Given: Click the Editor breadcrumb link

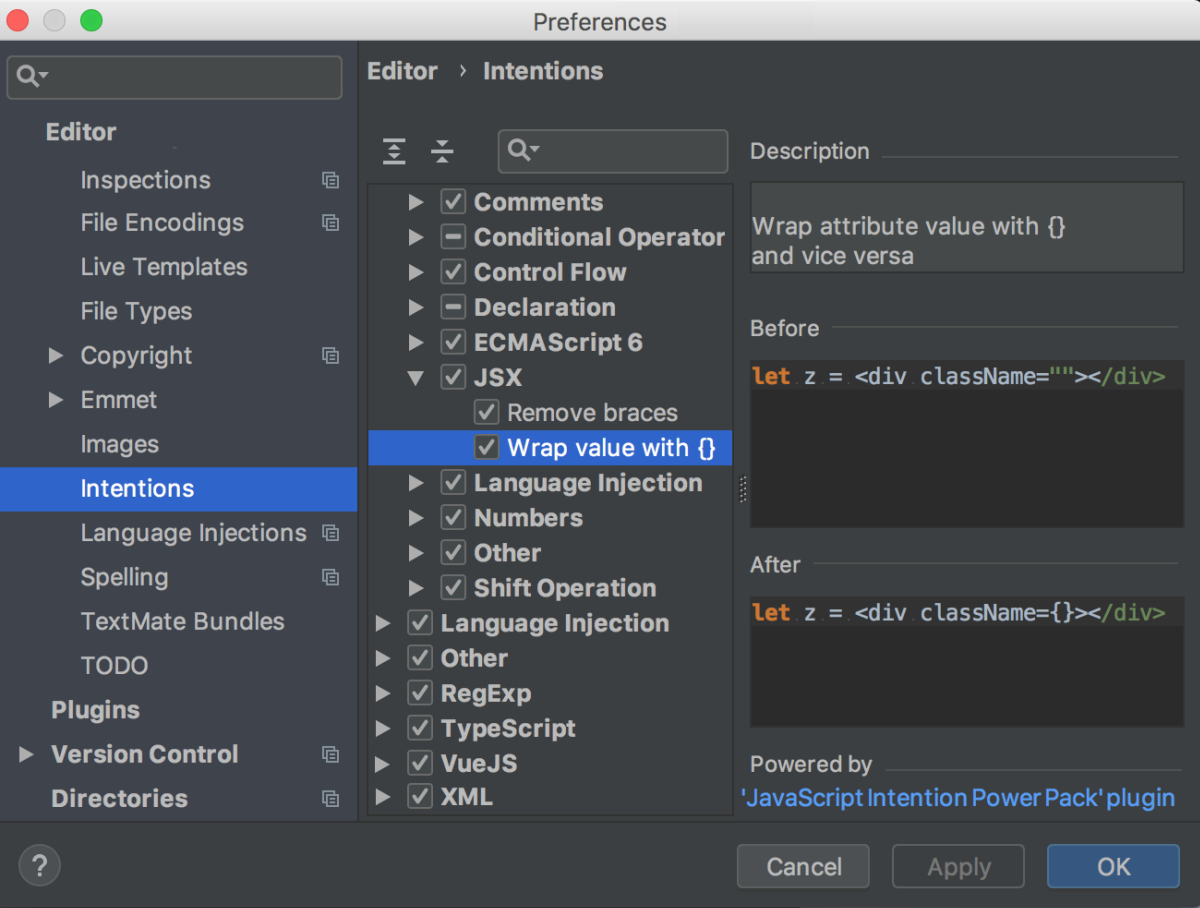Looking at the screenshot, I should pyautogui.click(x=402, y=71).
